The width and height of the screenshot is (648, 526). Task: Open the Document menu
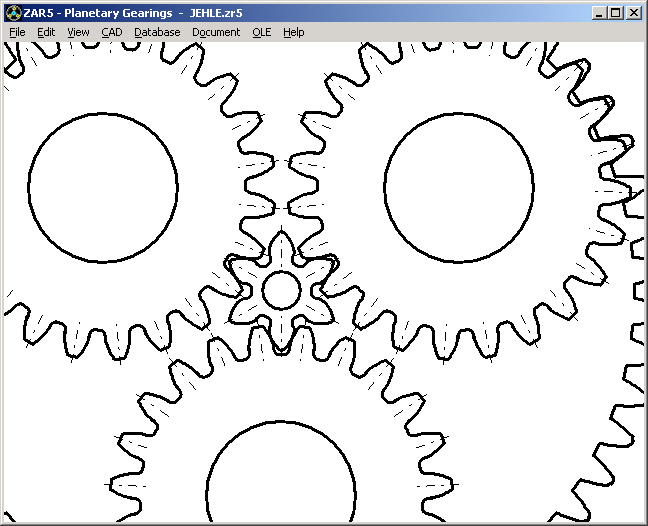tap(216, 32)
